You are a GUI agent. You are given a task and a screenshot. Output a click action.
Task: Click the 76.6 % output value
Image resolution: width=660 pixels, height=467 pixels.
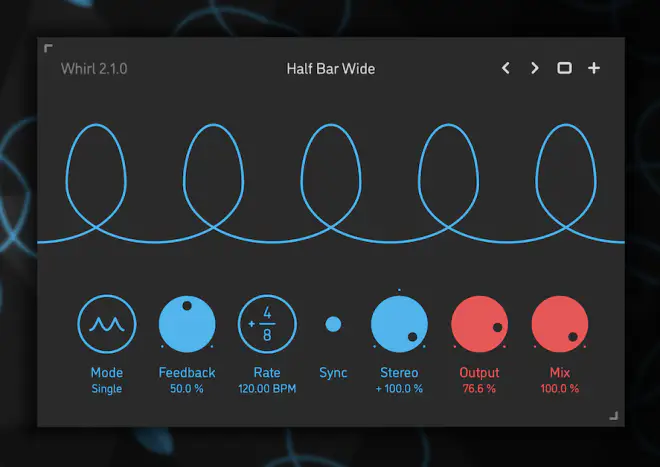coord(480,388)
